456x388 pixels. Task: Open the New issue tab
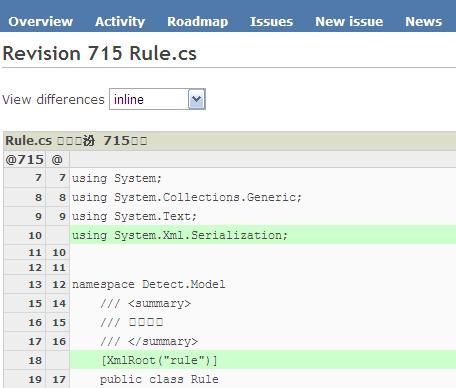[x=349, y=22]
